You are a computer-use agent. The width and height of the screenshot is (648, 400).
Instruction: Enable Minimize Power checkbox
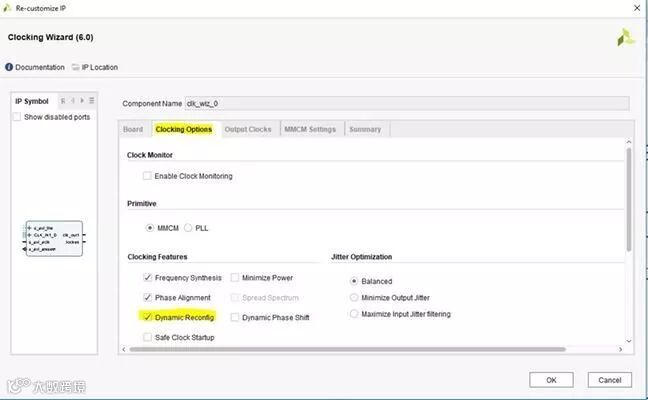click(235, 278)
